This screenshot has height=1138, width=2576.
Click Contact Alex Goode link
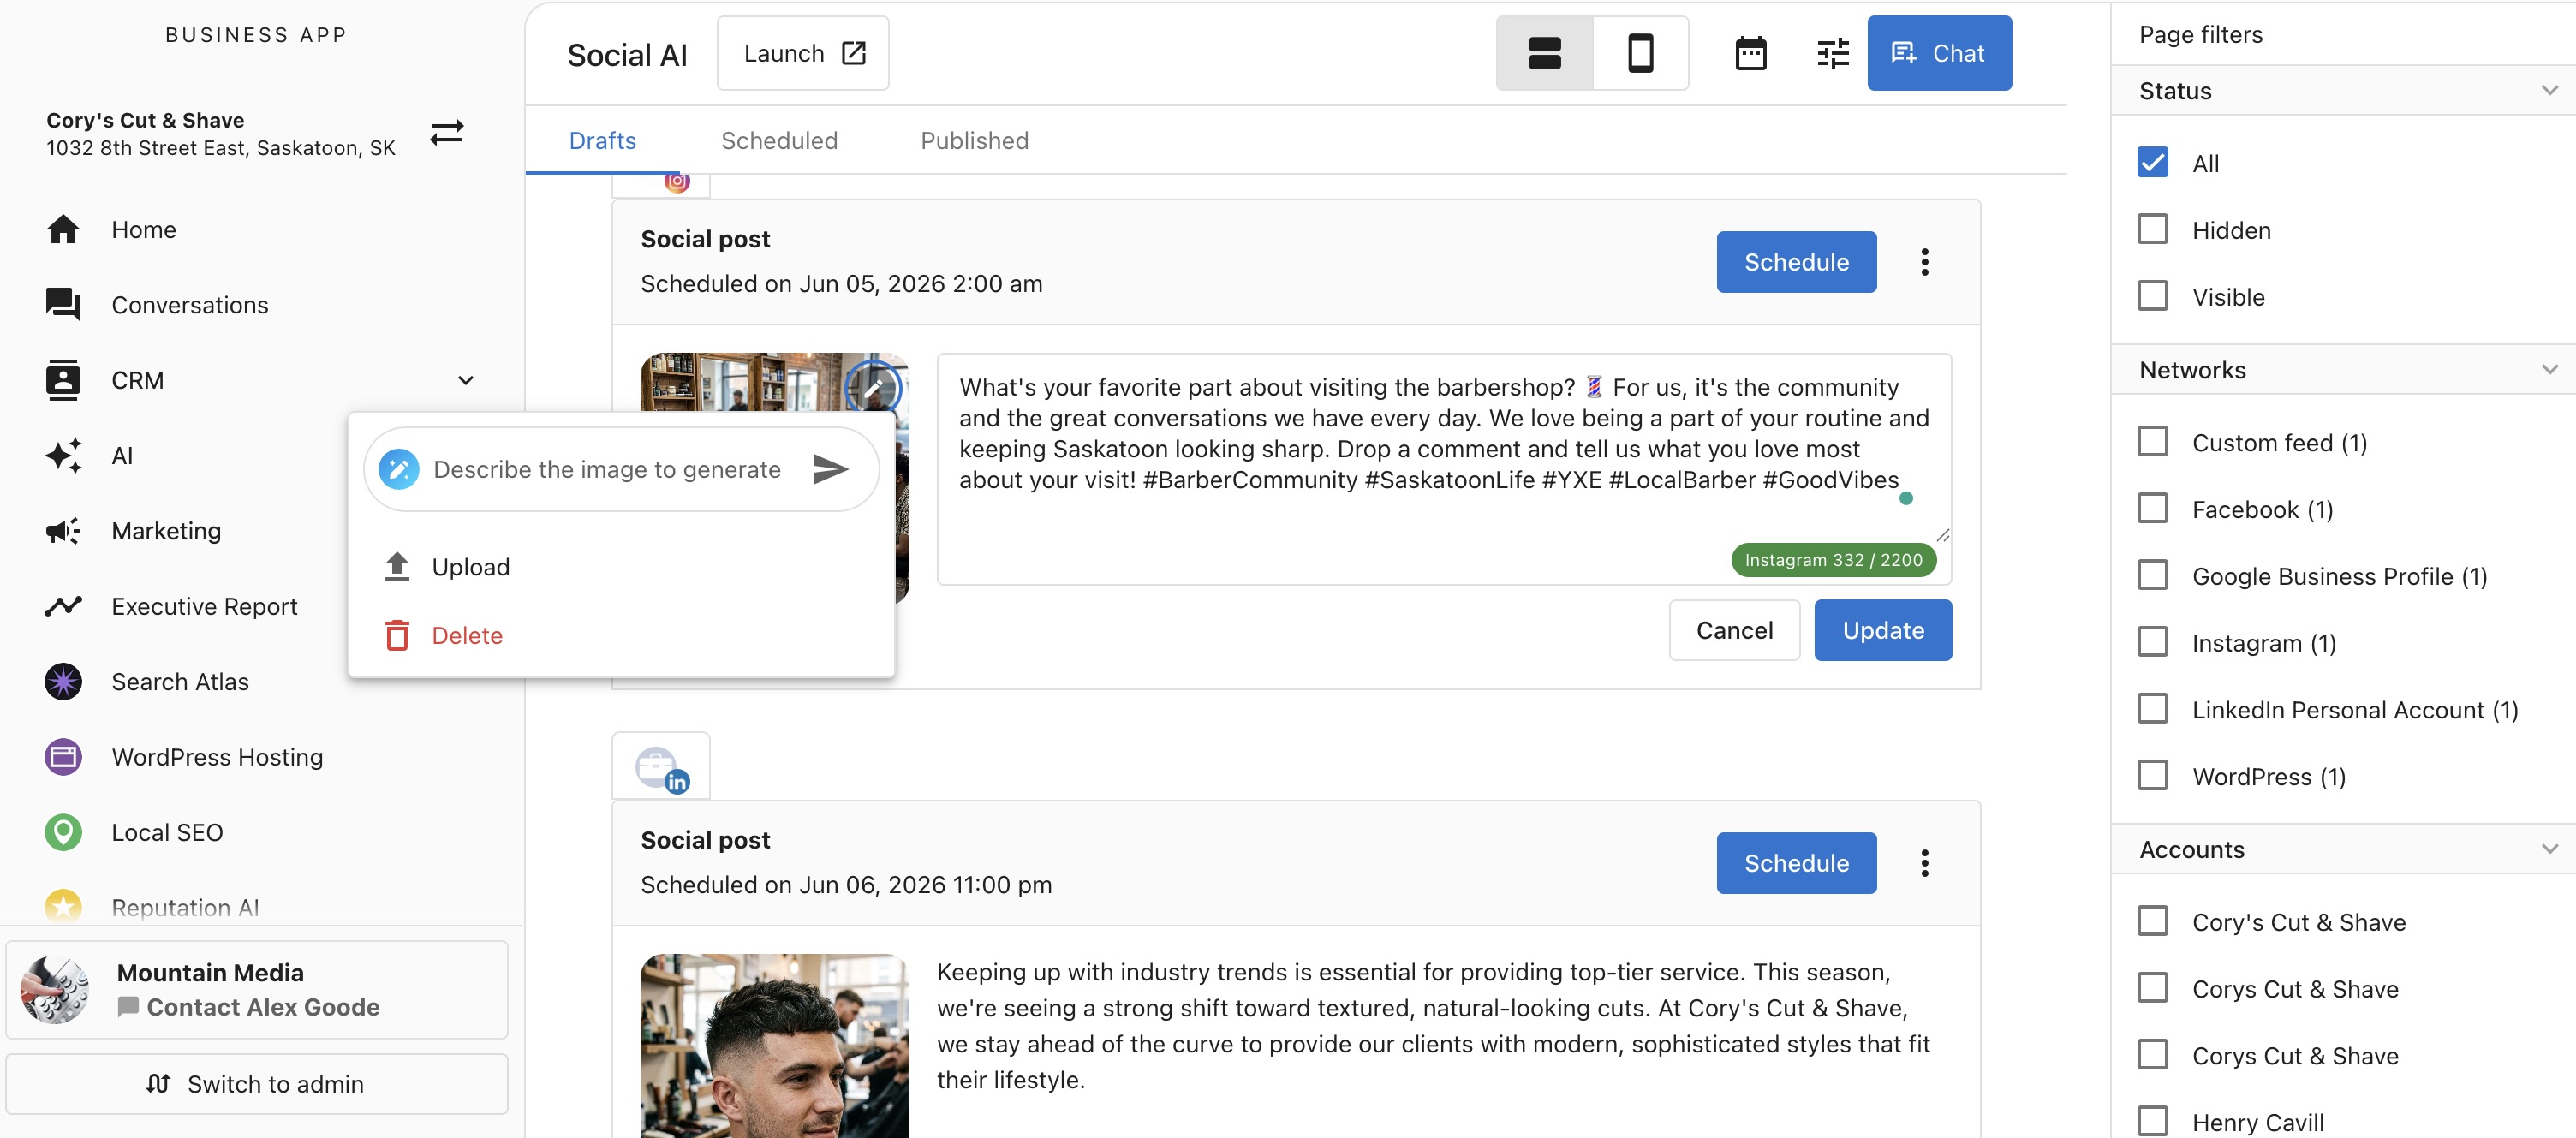263,1007
